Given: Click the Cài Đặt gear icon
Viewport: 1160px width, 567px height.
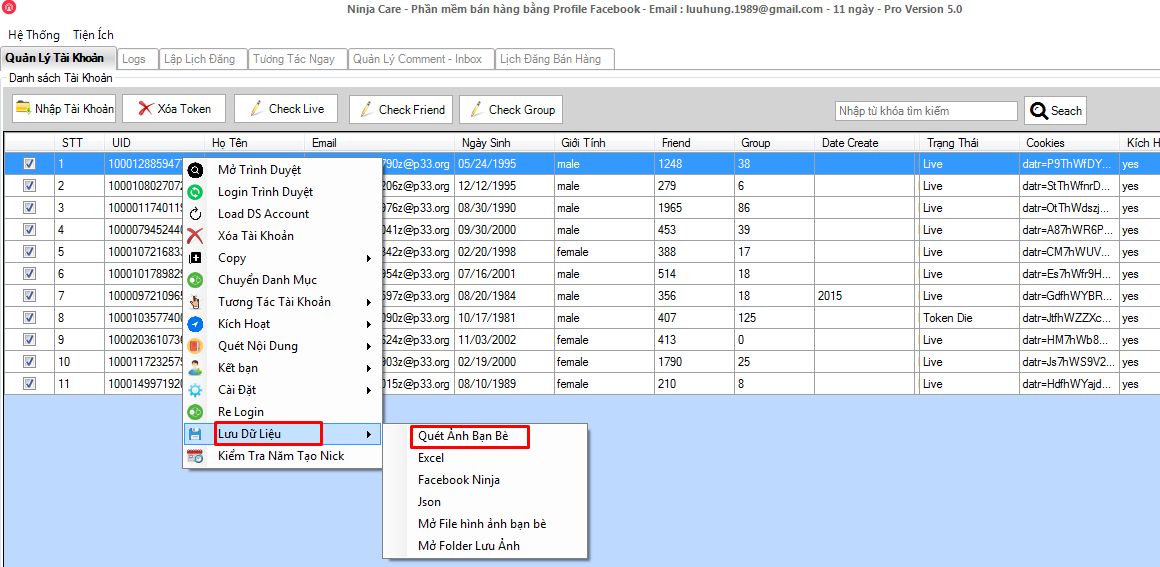Looking at the screenshot, I should point(195,390).
